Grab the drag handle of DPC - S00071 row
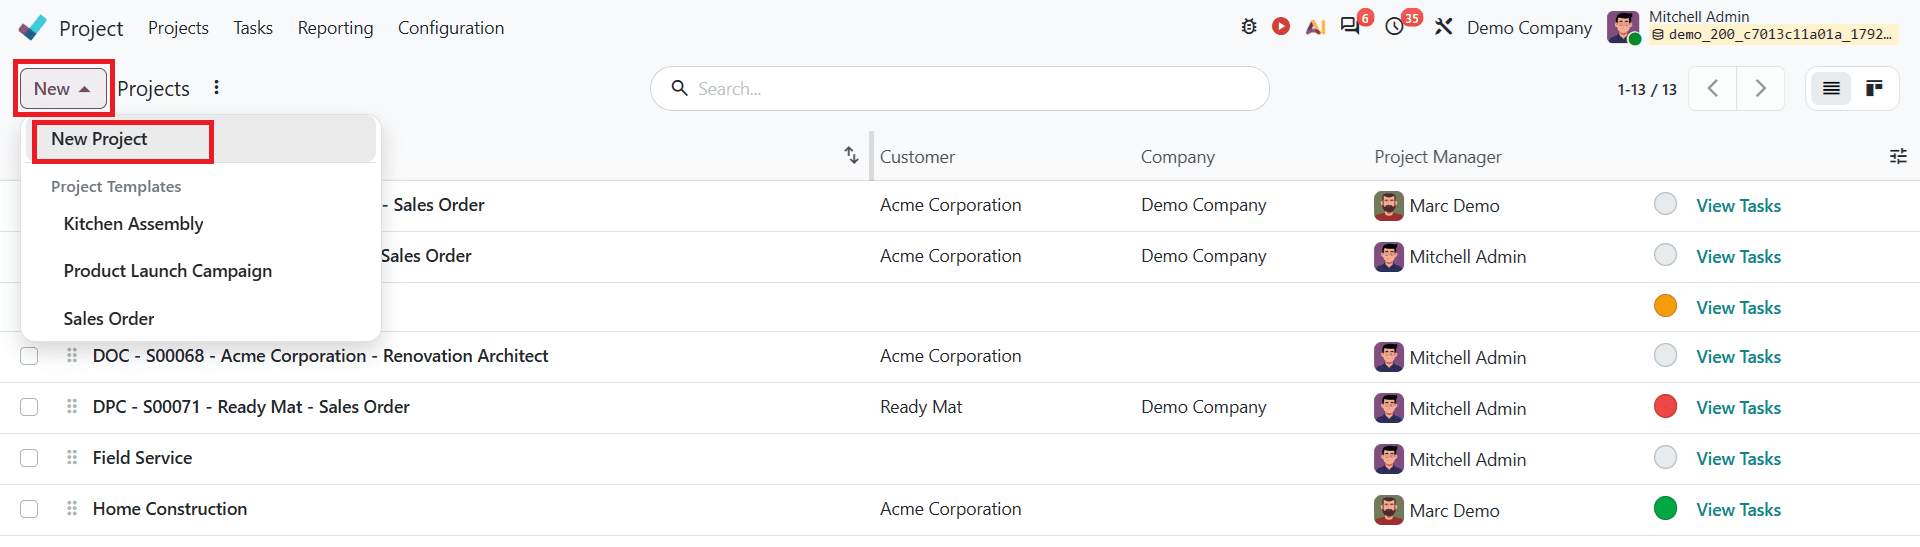This screenshot has width=1920, height=547. click(72, 406)
